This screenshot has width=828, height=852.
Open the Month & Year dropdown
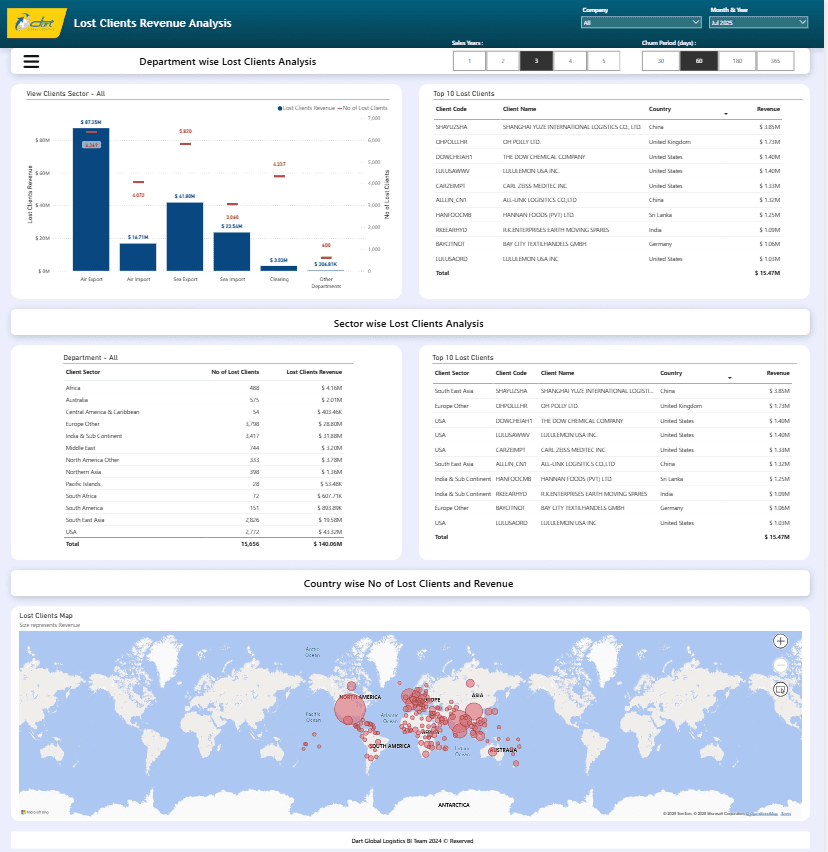[758, 22]
